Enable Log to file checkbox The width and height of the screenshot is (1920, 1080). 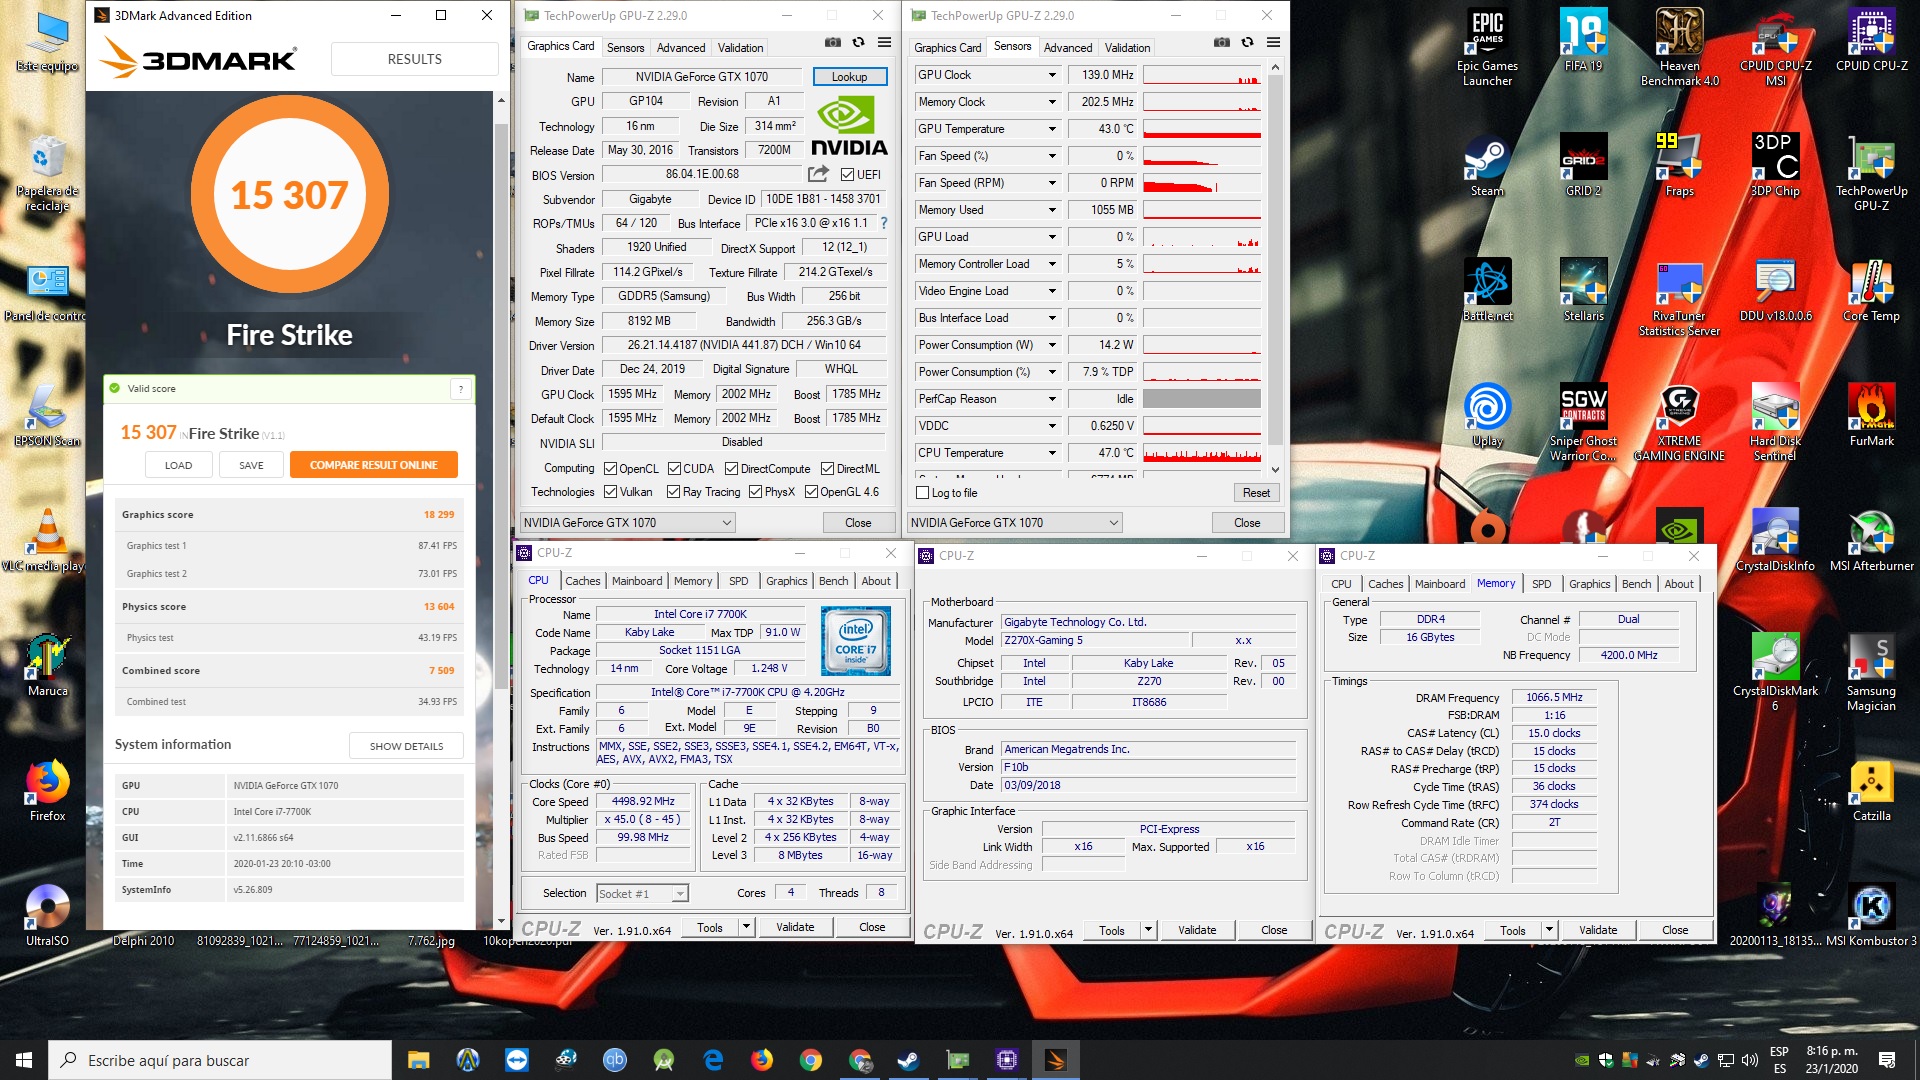click(922, 493)
